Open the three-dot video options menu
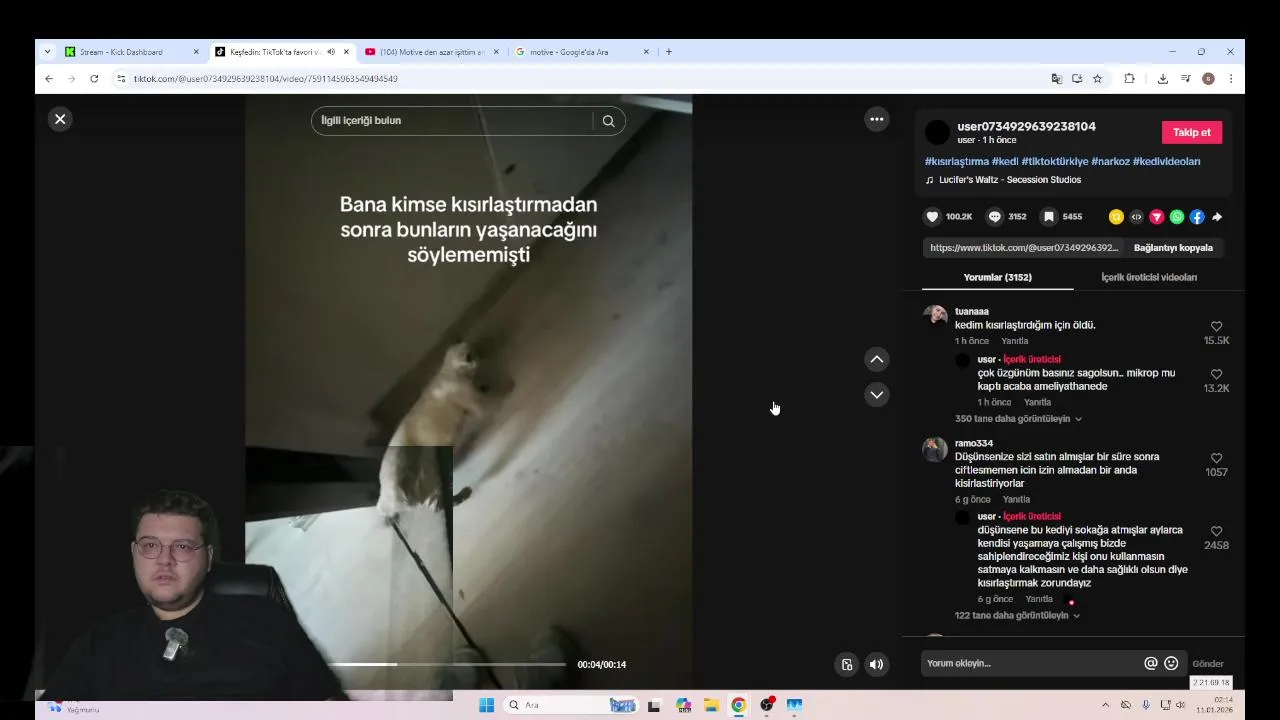Image resolution: width=1280 pixels, height=720 pixels. [x=877, y=119]
